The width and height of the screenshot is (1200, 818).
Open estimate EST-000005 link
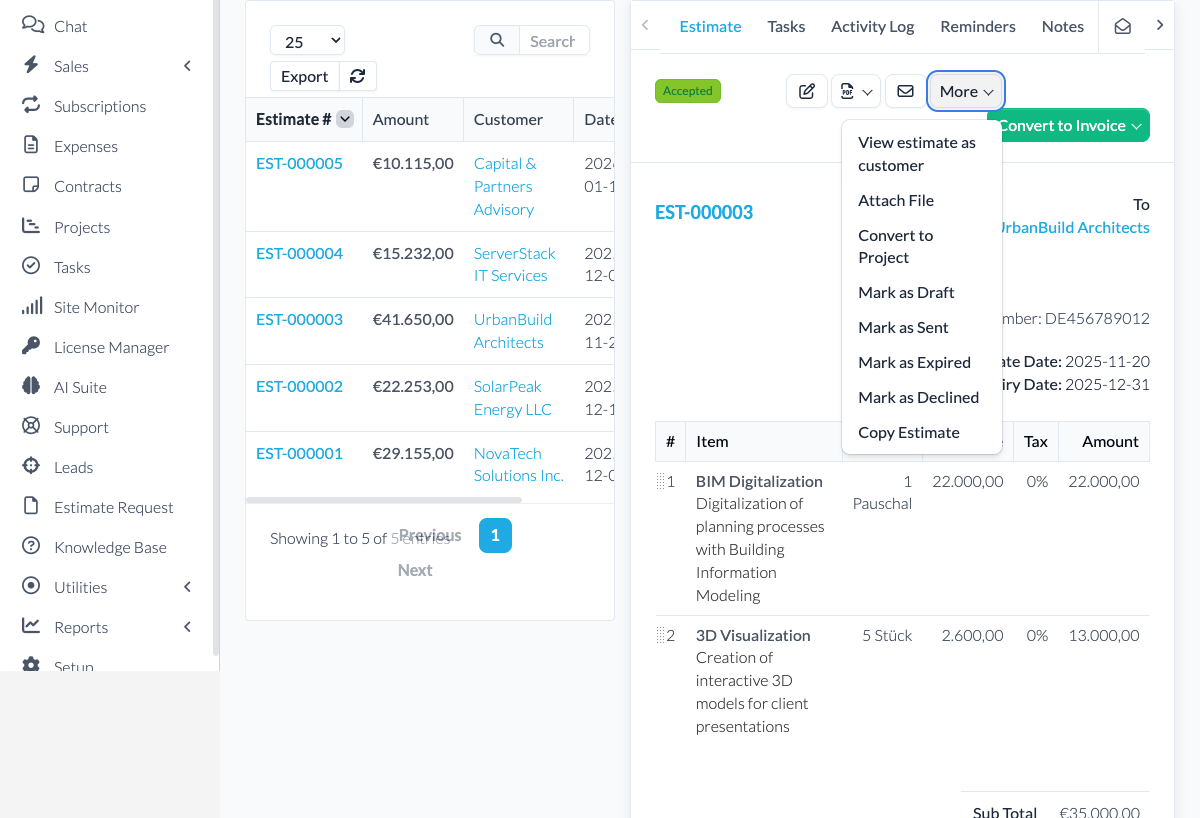[299, 164]
